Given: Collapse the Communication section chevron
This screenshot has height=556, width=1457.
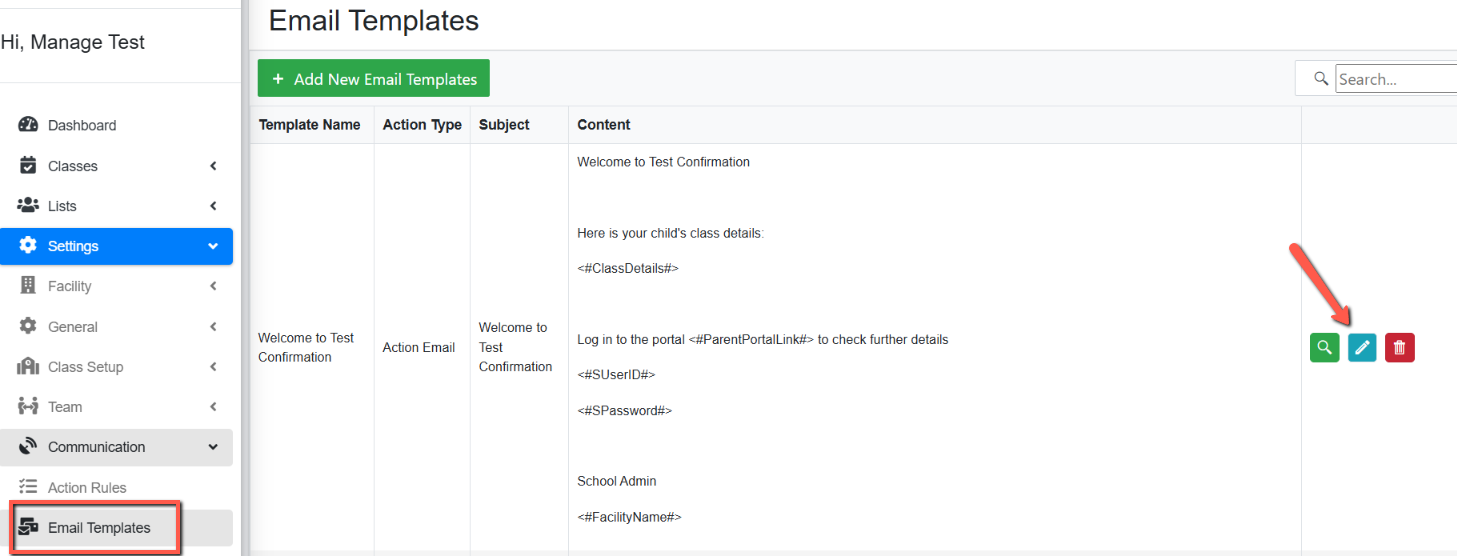Looking at the screenshot, I should (x=213, y=447).
